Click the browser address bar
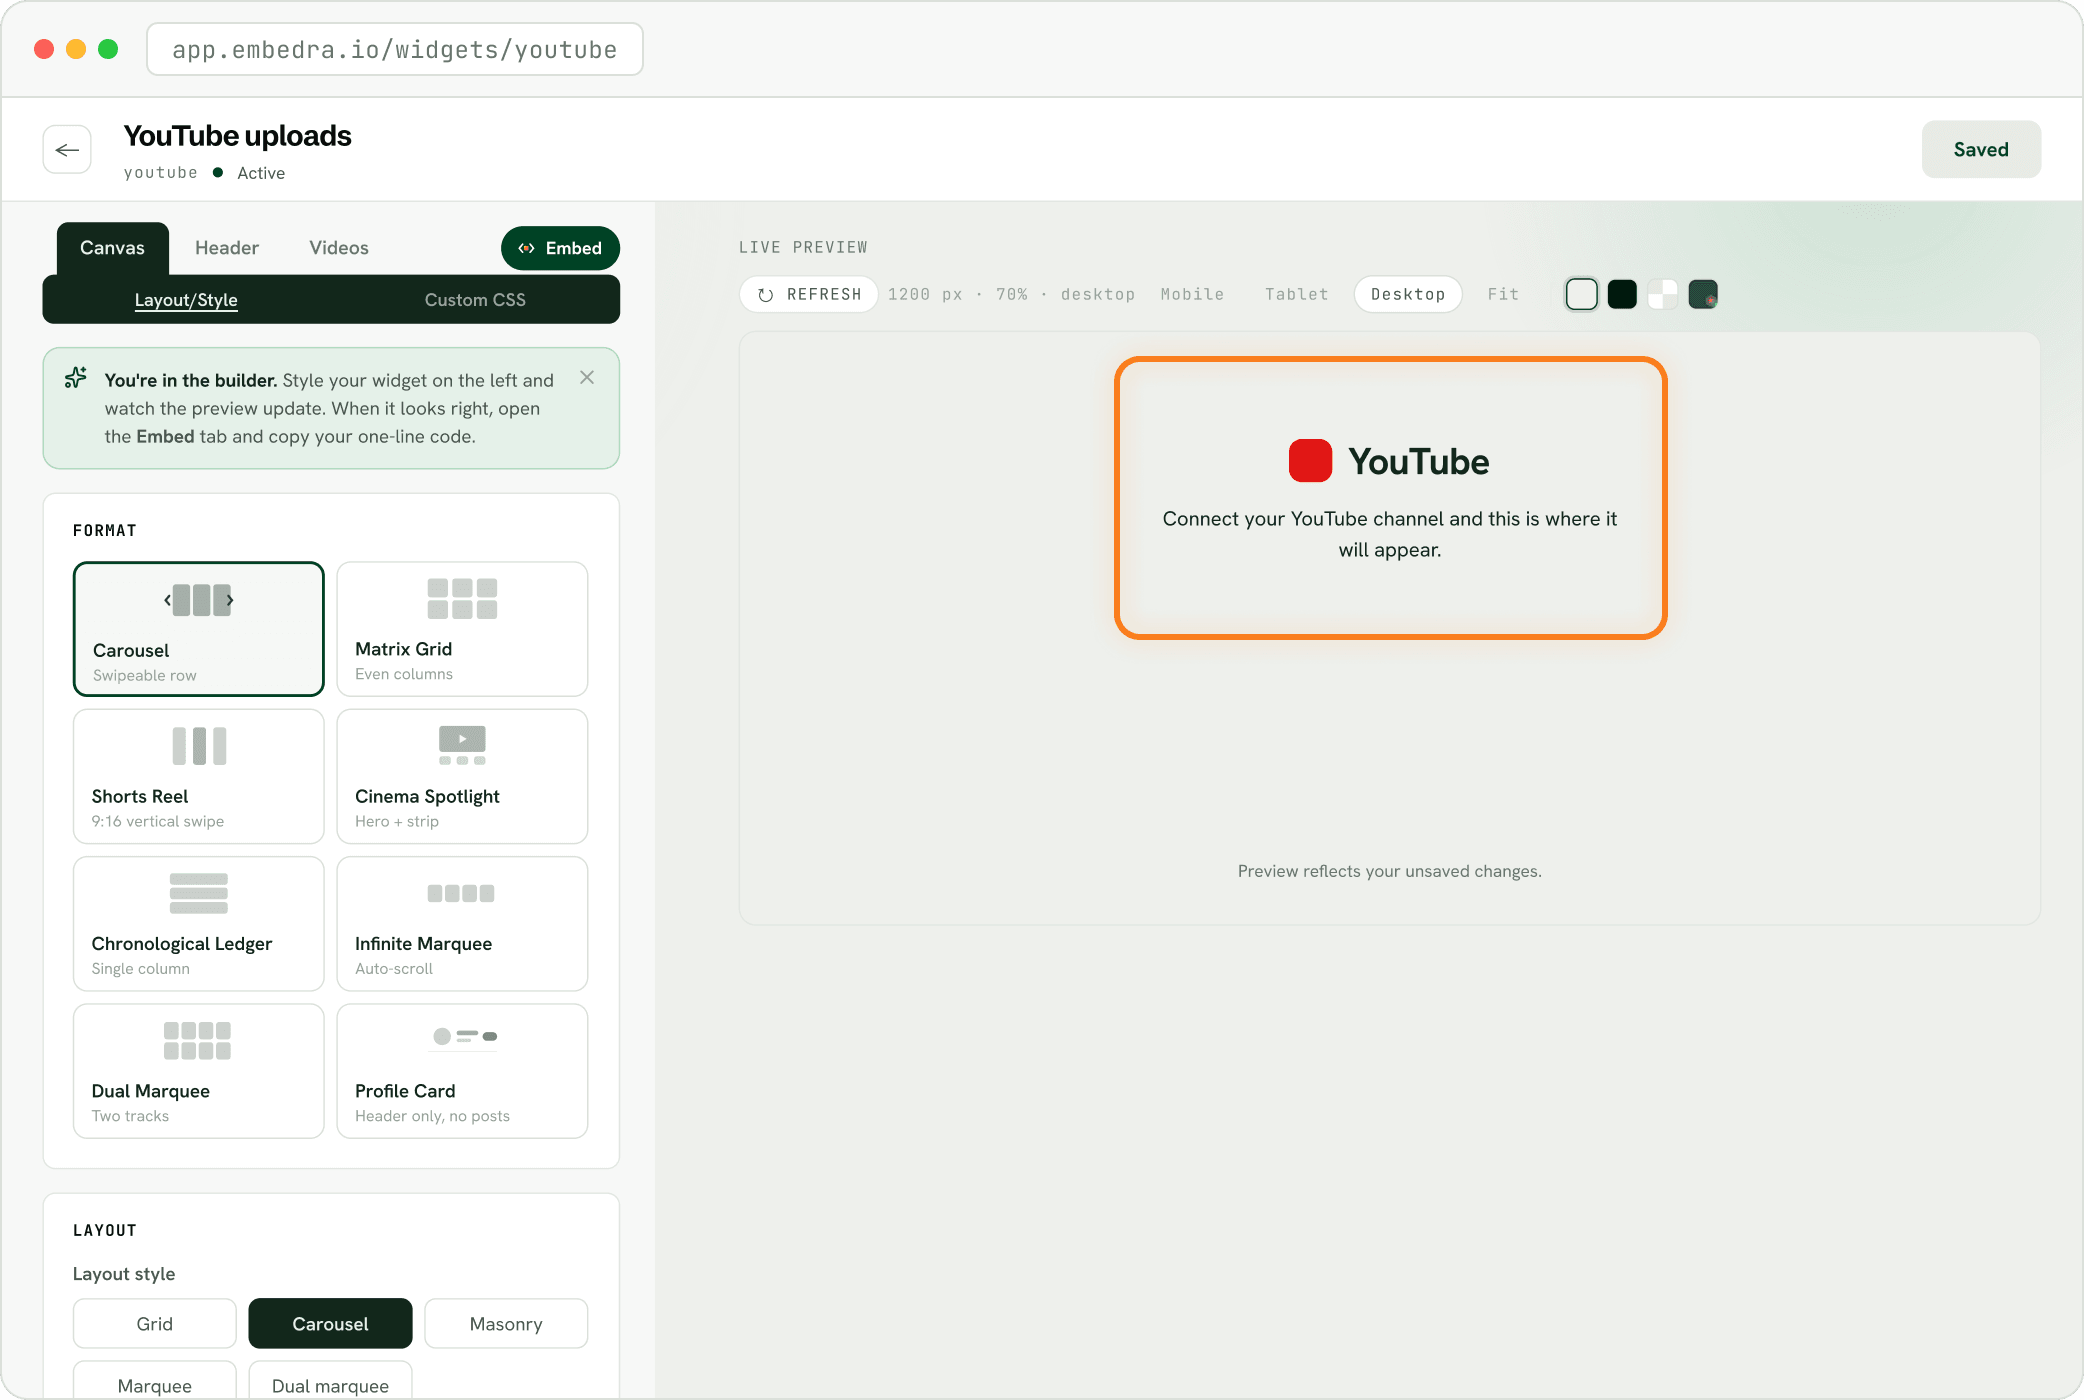 tap(395, 49)
